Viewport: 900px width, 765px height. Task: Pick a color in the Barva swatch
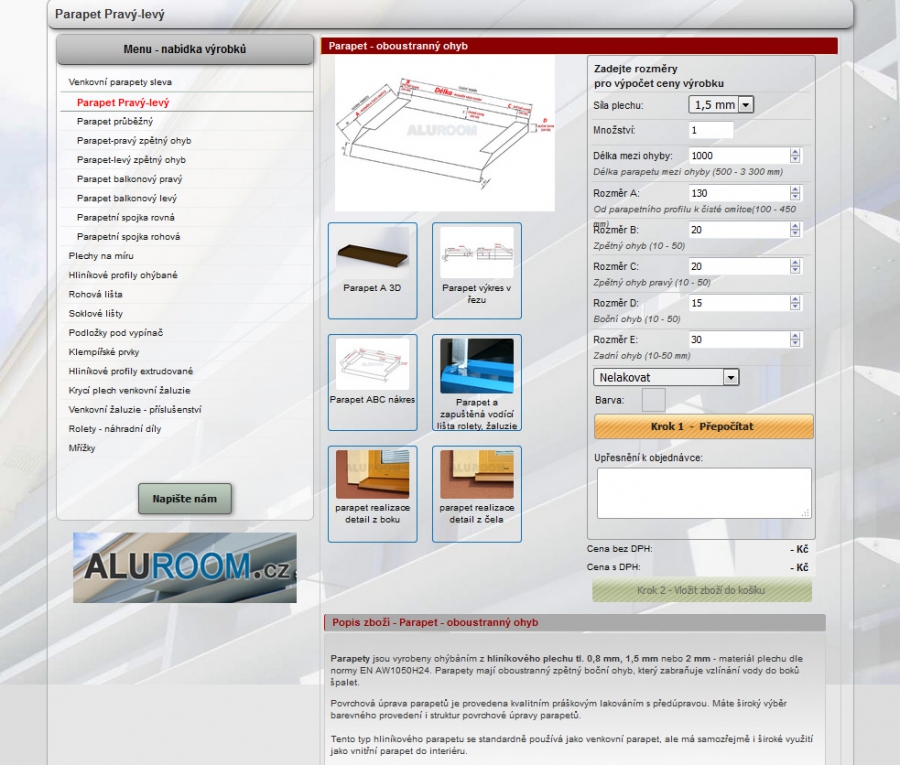653,400
